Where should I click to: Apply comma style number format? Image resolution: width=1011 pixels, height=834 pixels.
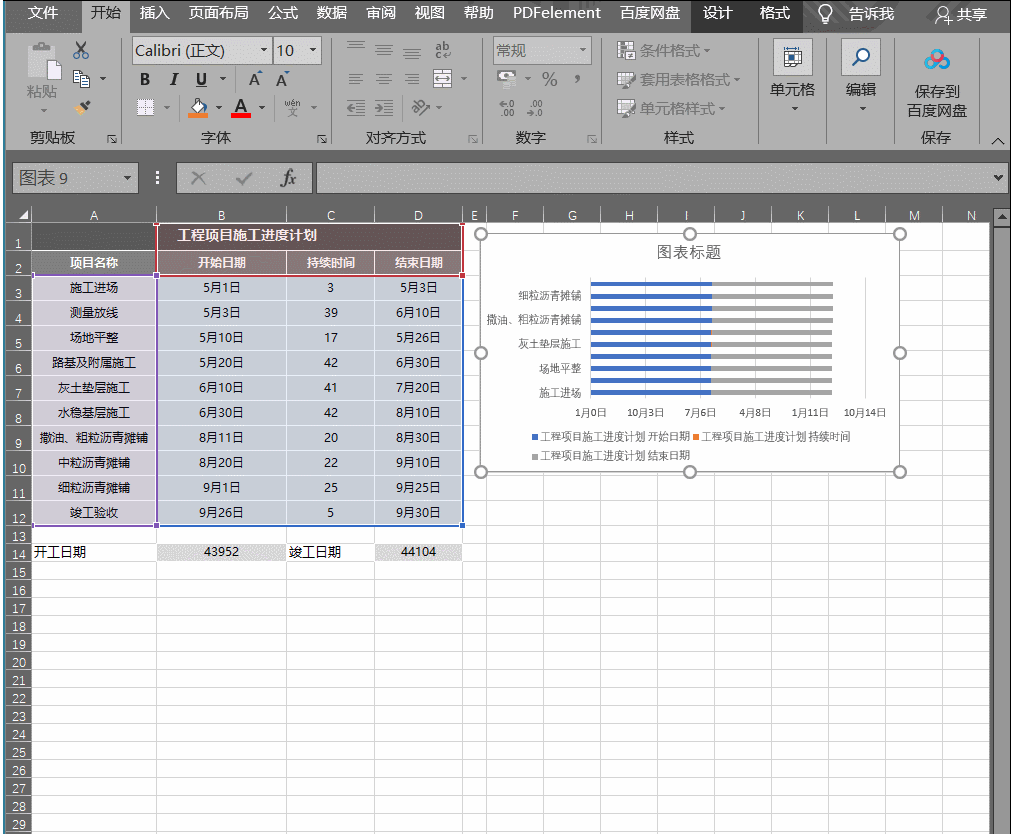[x=578, y=79]
